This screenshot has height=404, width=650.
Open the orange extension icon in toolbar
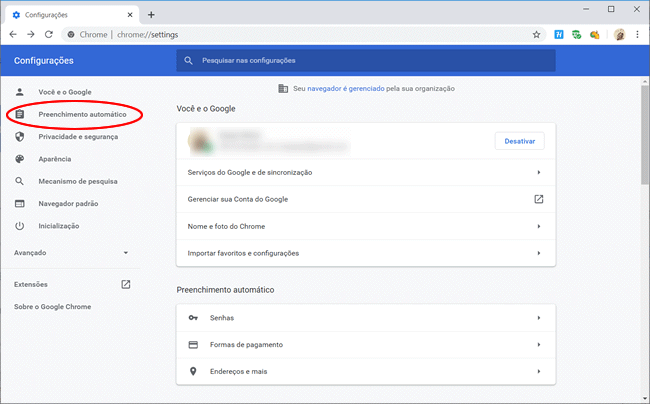pyautogui.click(x=595, y=35)
